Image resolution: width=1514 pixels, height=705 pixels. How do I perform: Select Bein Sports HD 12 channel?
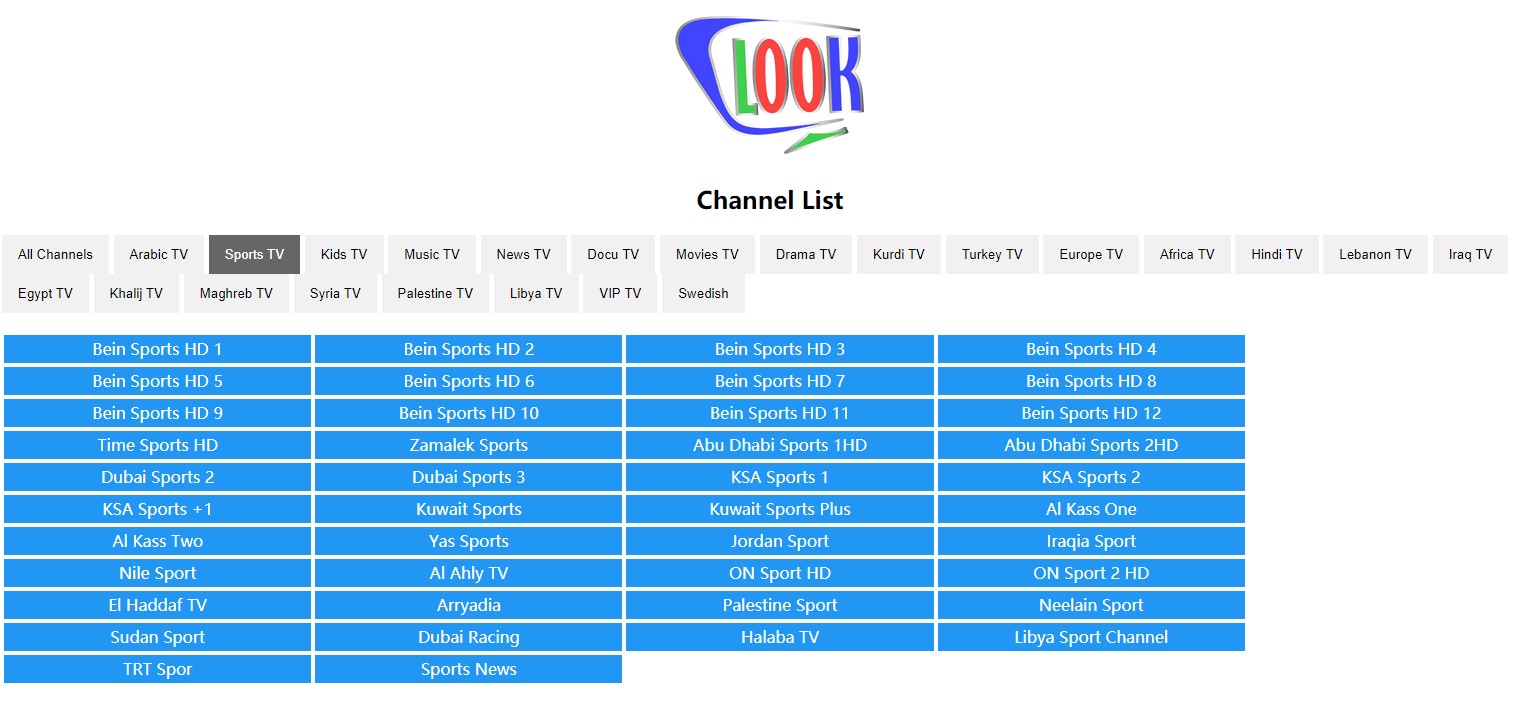click(x=1091, y=413)
